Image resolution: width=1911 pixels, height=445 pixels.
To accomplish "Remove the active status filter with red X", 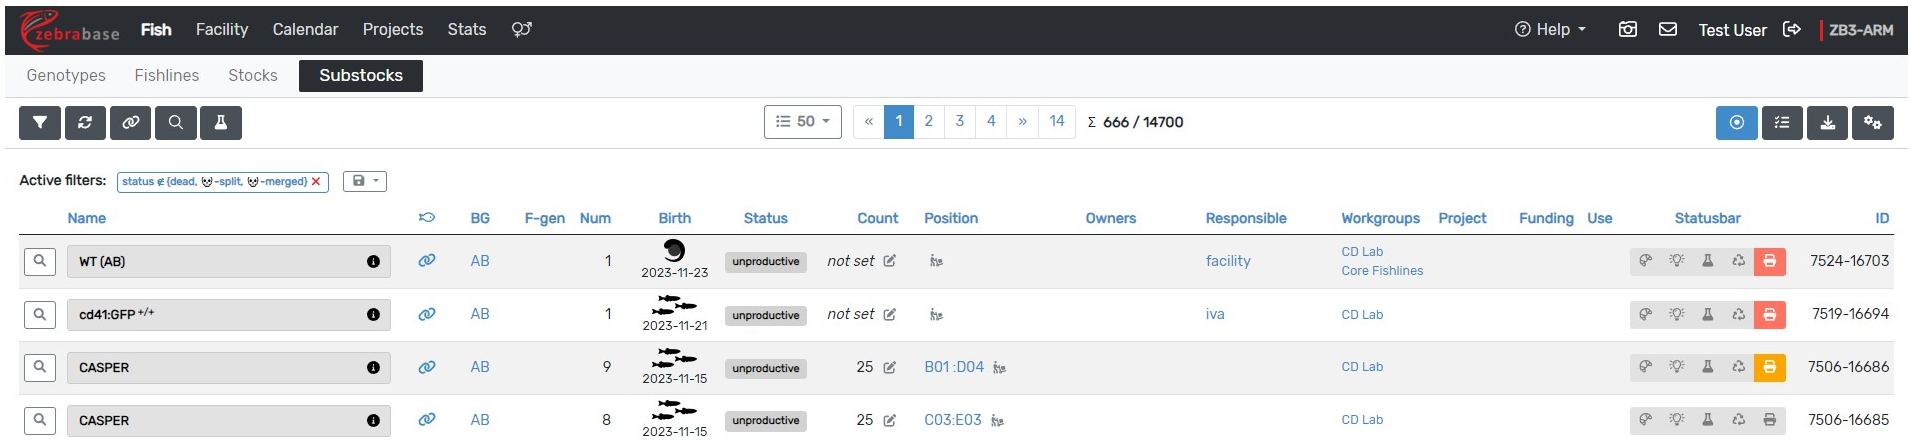I will click(x=316, y=182).
